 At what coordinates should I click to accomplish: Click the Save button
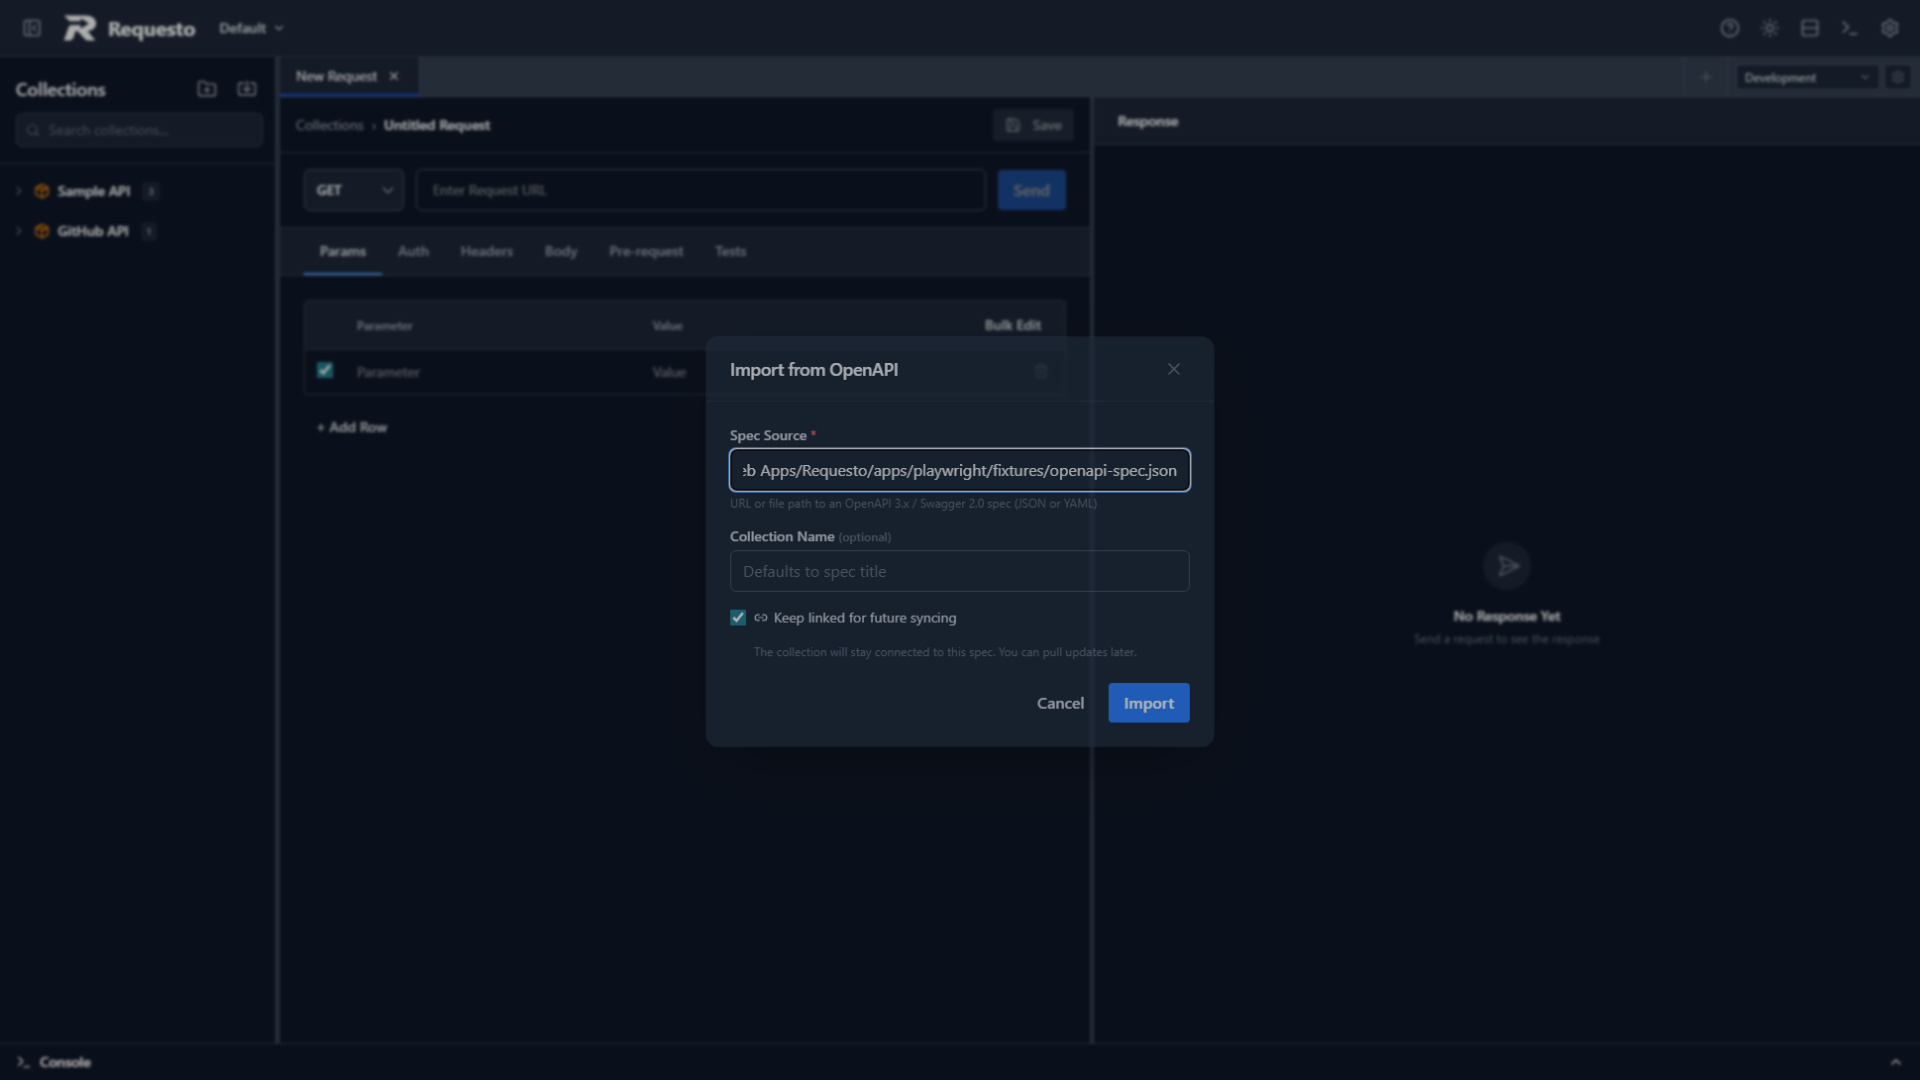click(1033, 125)
